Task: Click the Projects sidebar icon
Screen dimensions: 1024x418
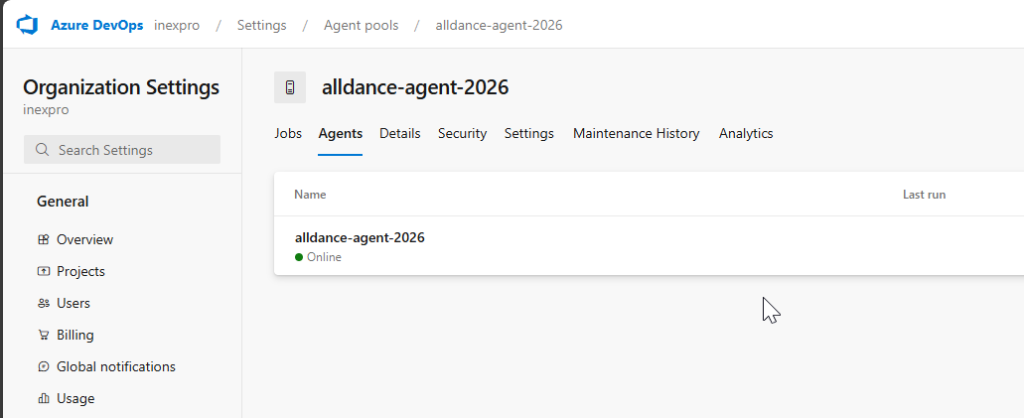Action: [43, 272]
